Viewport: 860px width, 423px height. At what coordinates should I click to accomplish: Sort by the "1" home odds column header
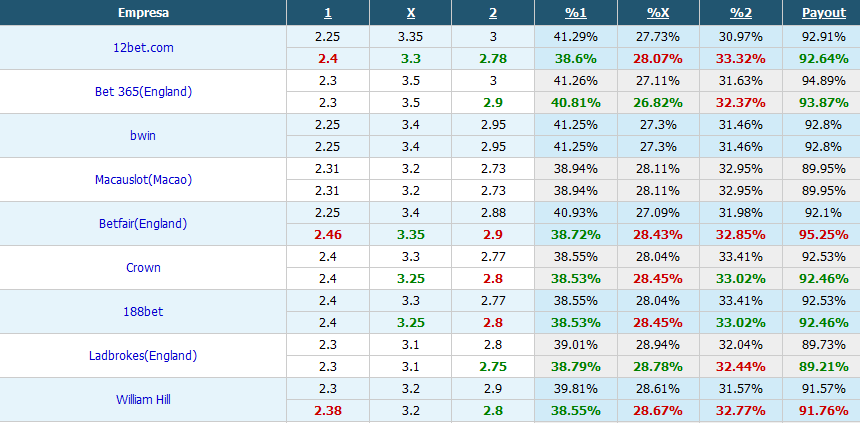pos(327,13)
